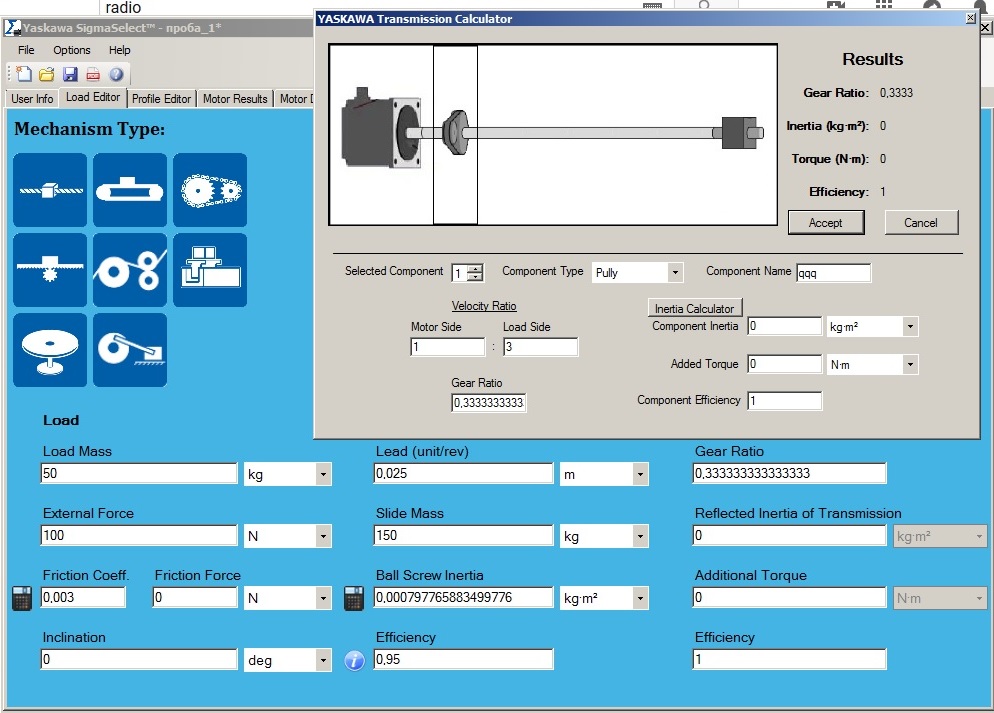994x713 pixels.
Task: Click the Reflected Inertia of Transmission field
Action: coord(790,536)
